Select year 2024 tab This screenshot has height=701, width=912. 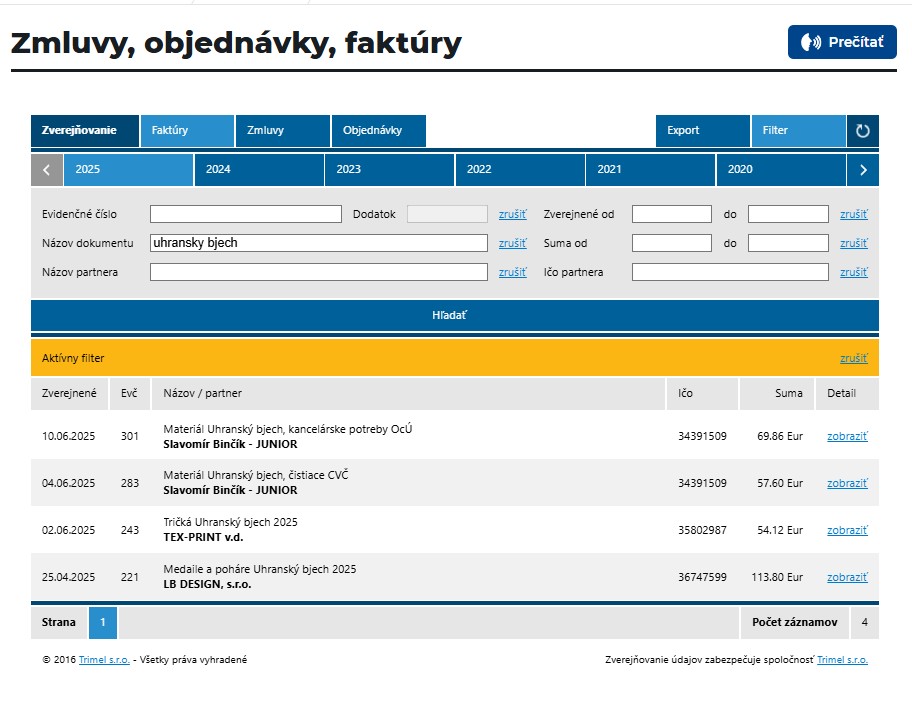coord(258,170)
